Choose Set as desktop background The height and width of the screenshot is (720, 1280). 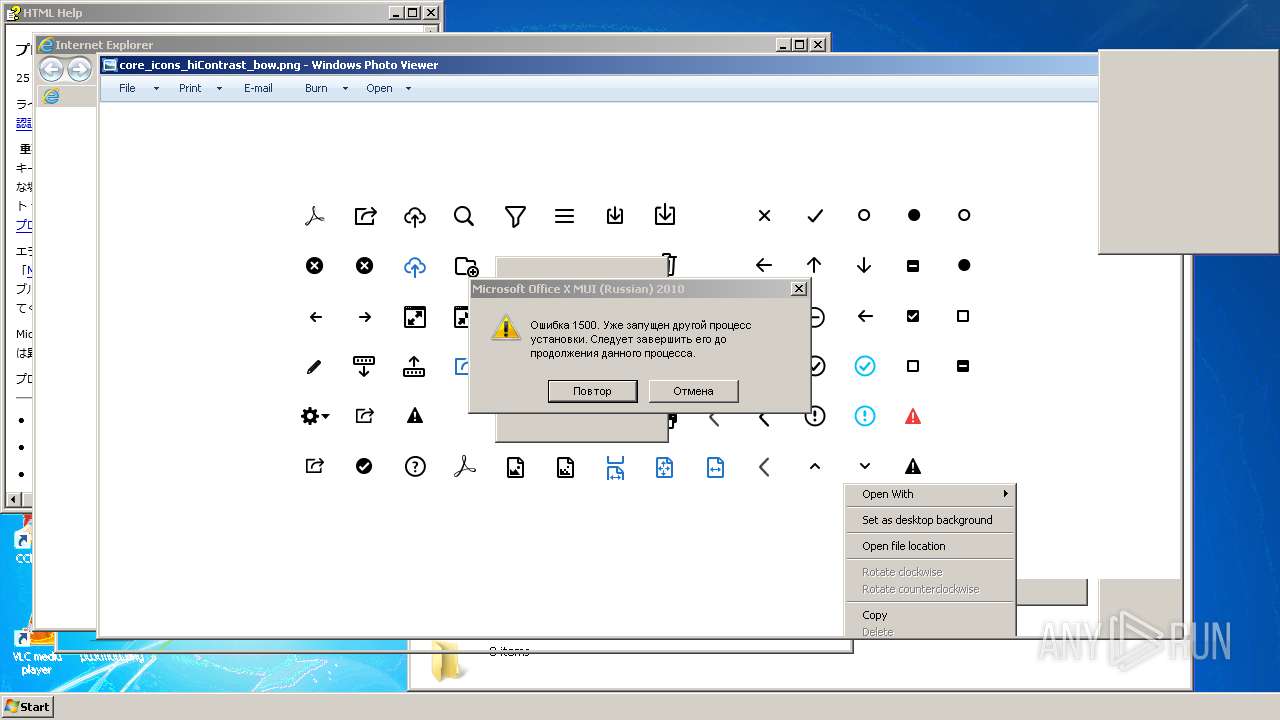930,520
